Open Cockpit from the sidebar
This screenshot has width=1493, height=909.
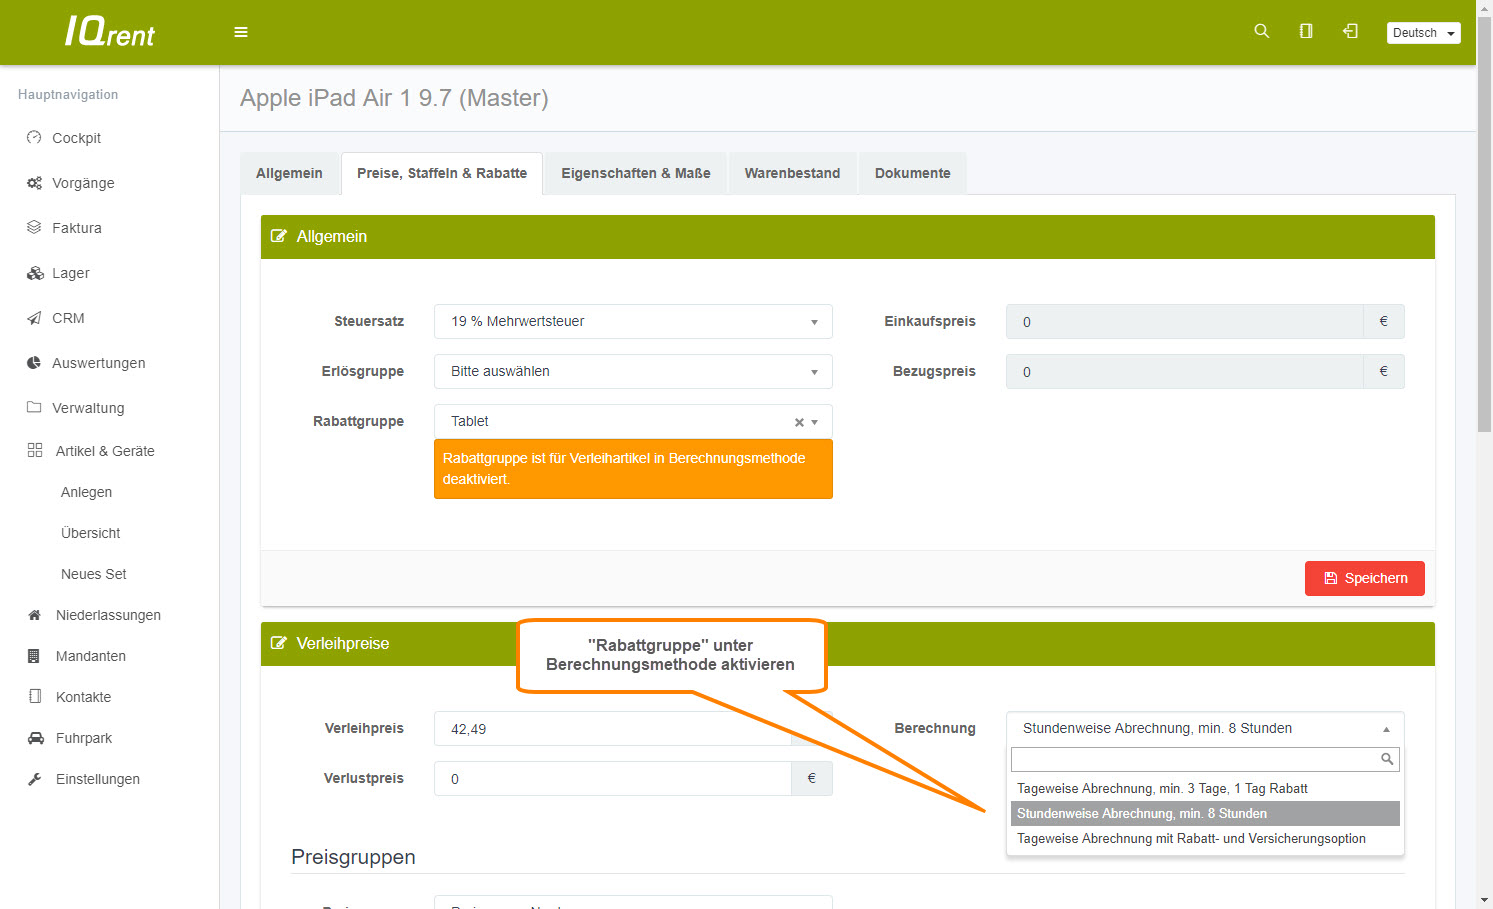point(76,138)
